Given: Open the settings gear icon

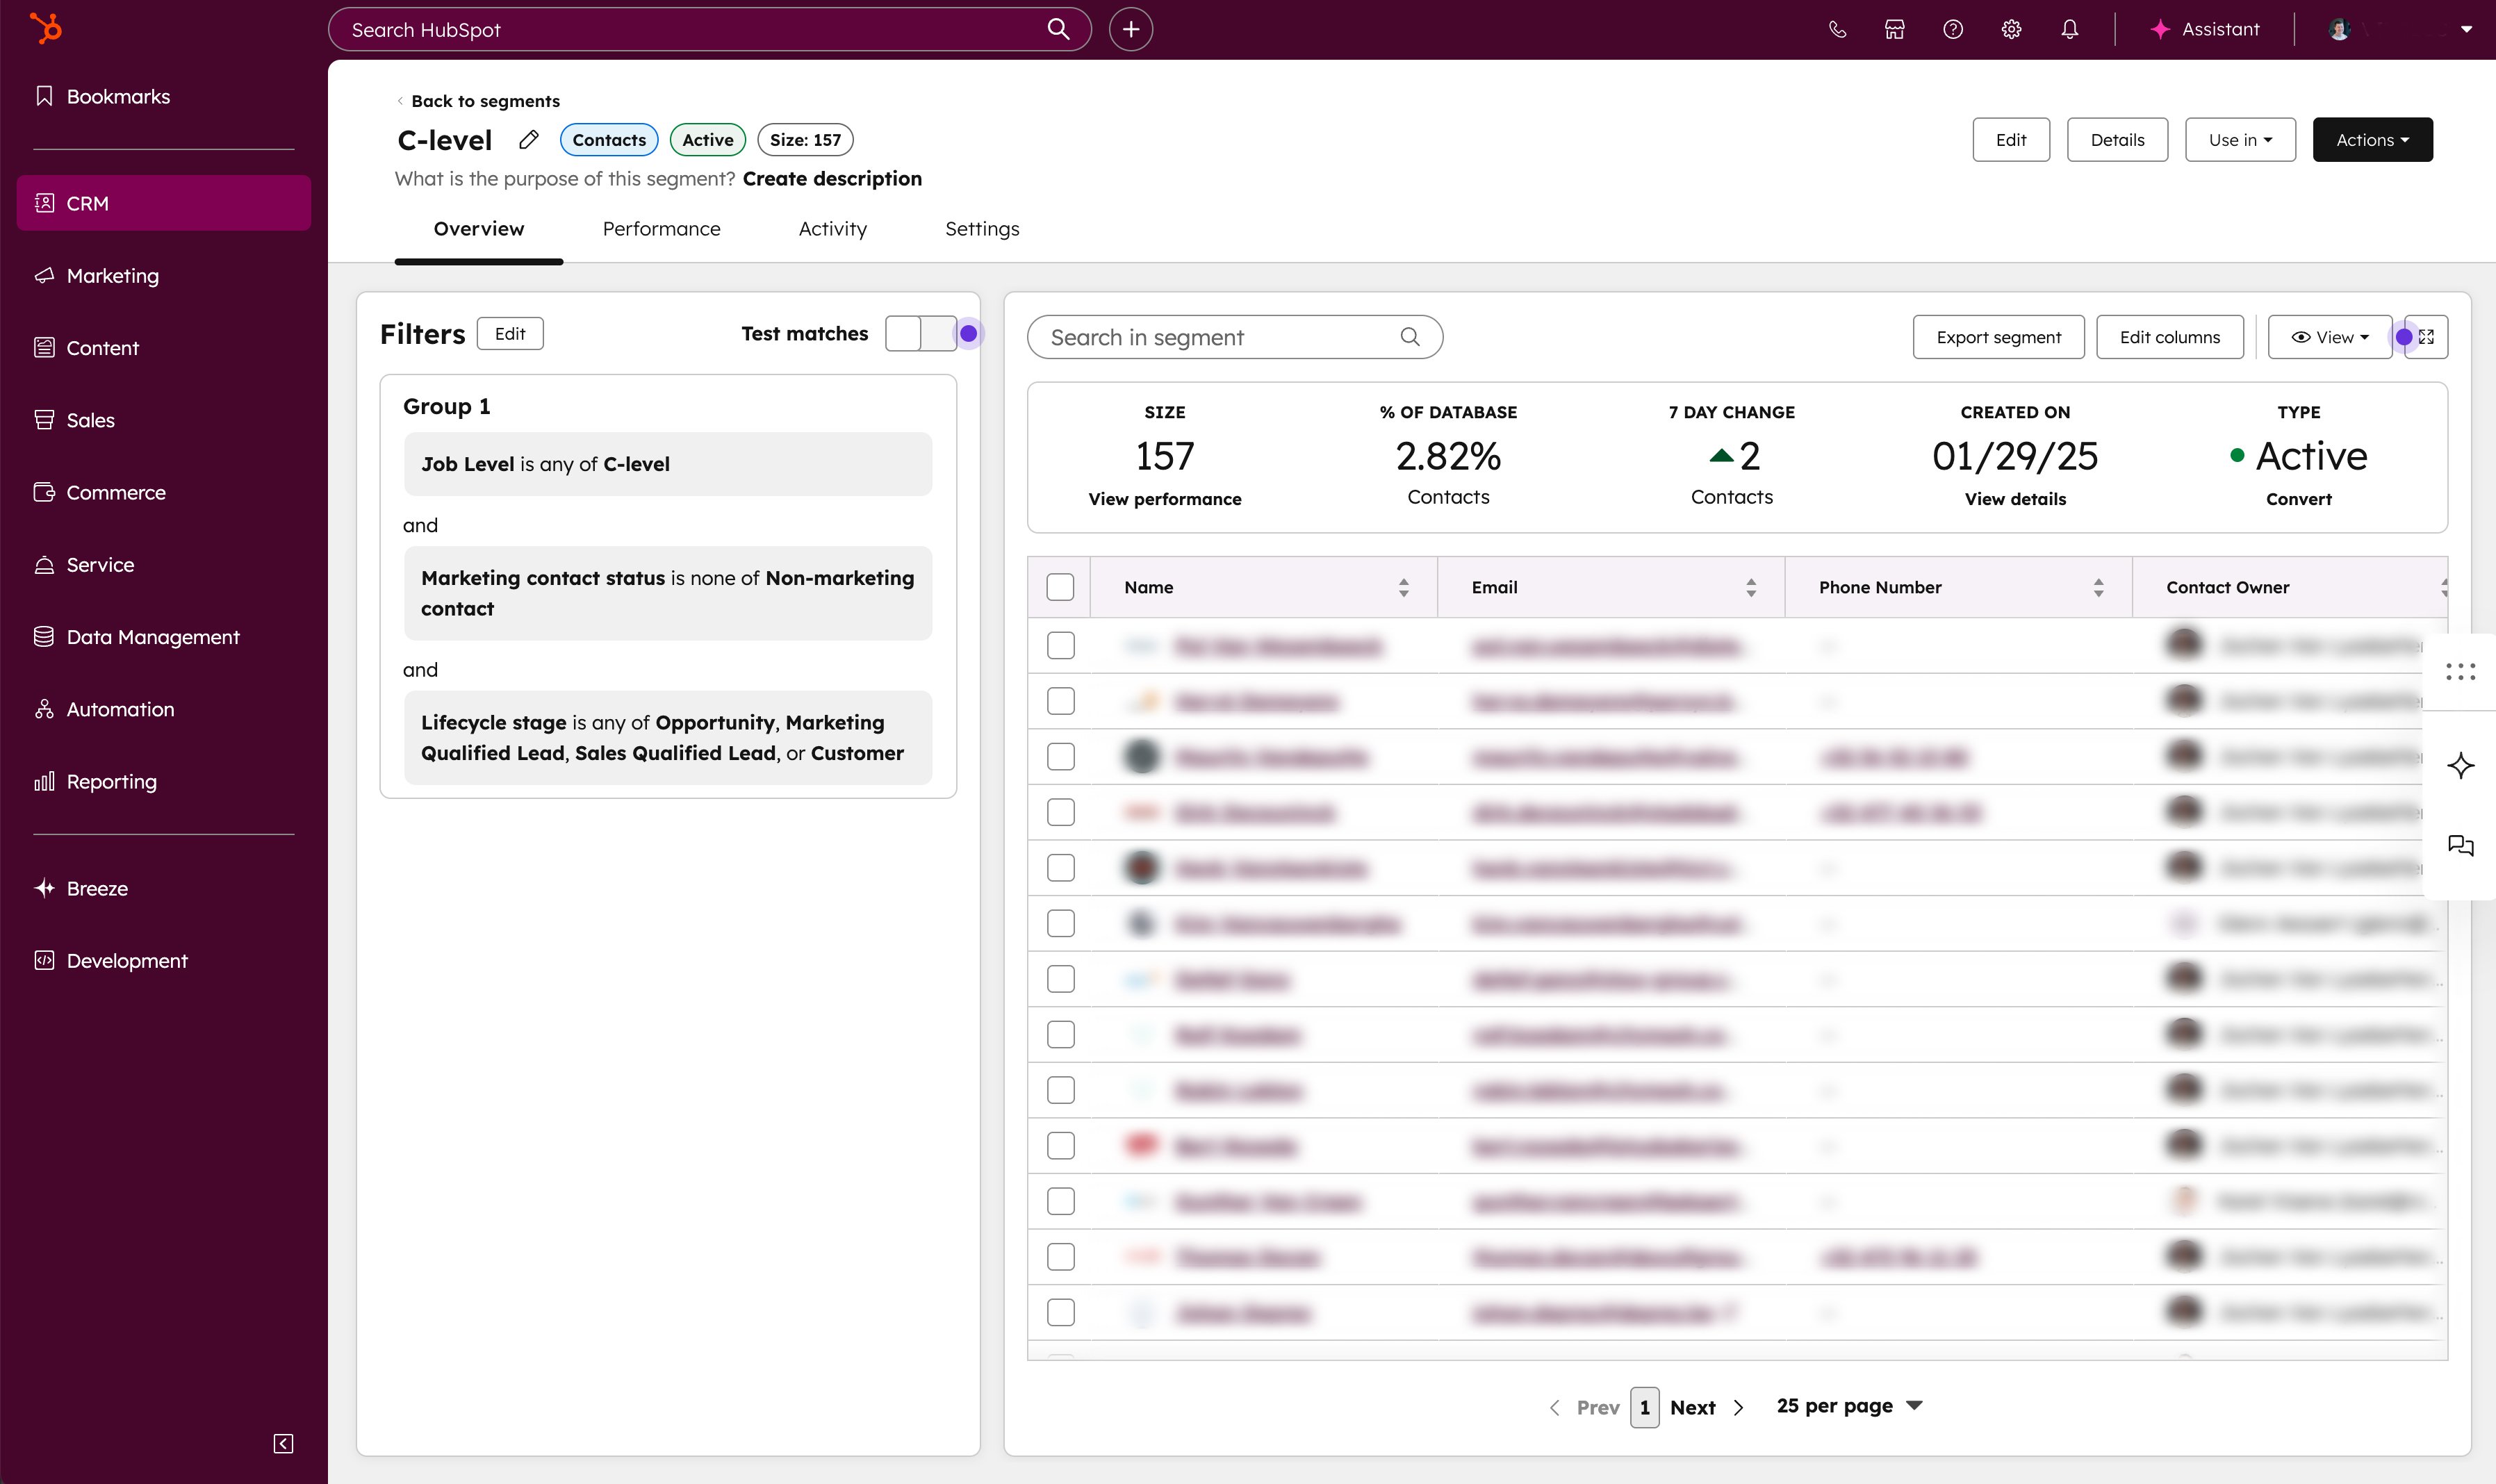Looking at the screenshot, I should pos(2011,29).
